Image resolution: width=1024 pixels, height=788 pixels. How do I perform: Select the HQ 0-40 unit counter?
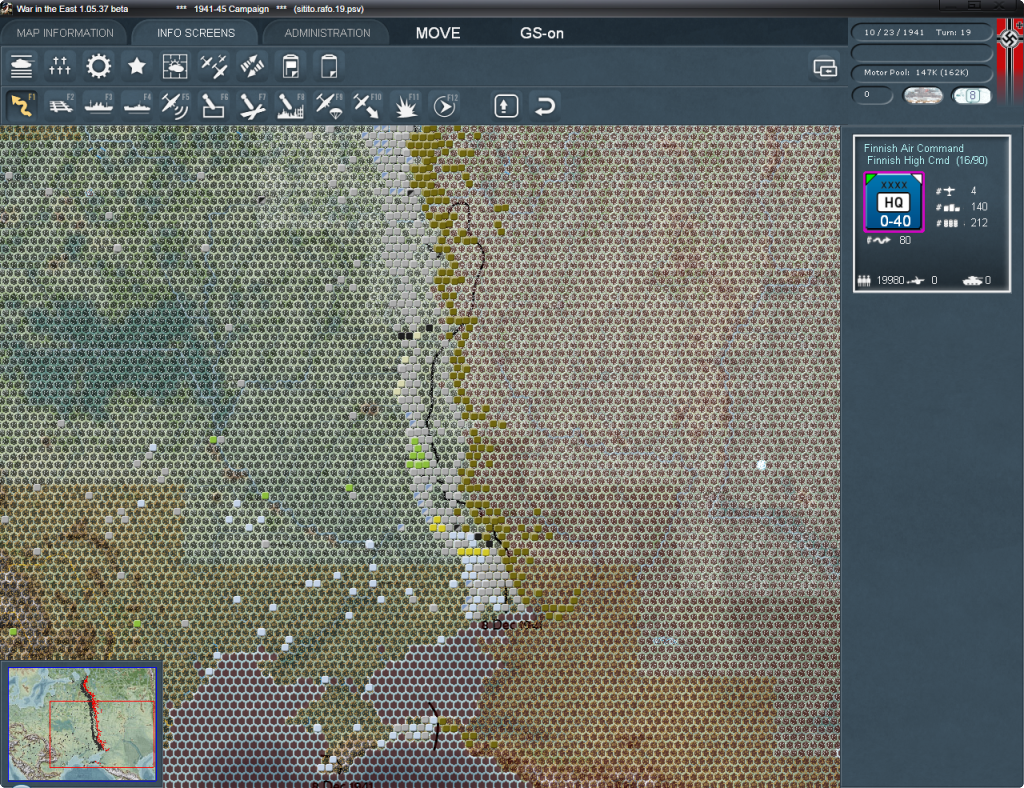[893, 202]
